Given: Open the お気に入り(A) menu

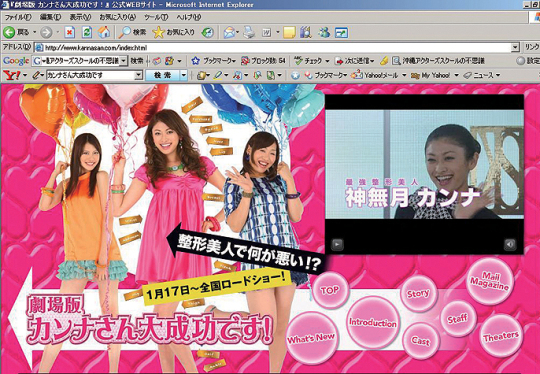Looking at the screenshot, I should (x=117, y=17).
